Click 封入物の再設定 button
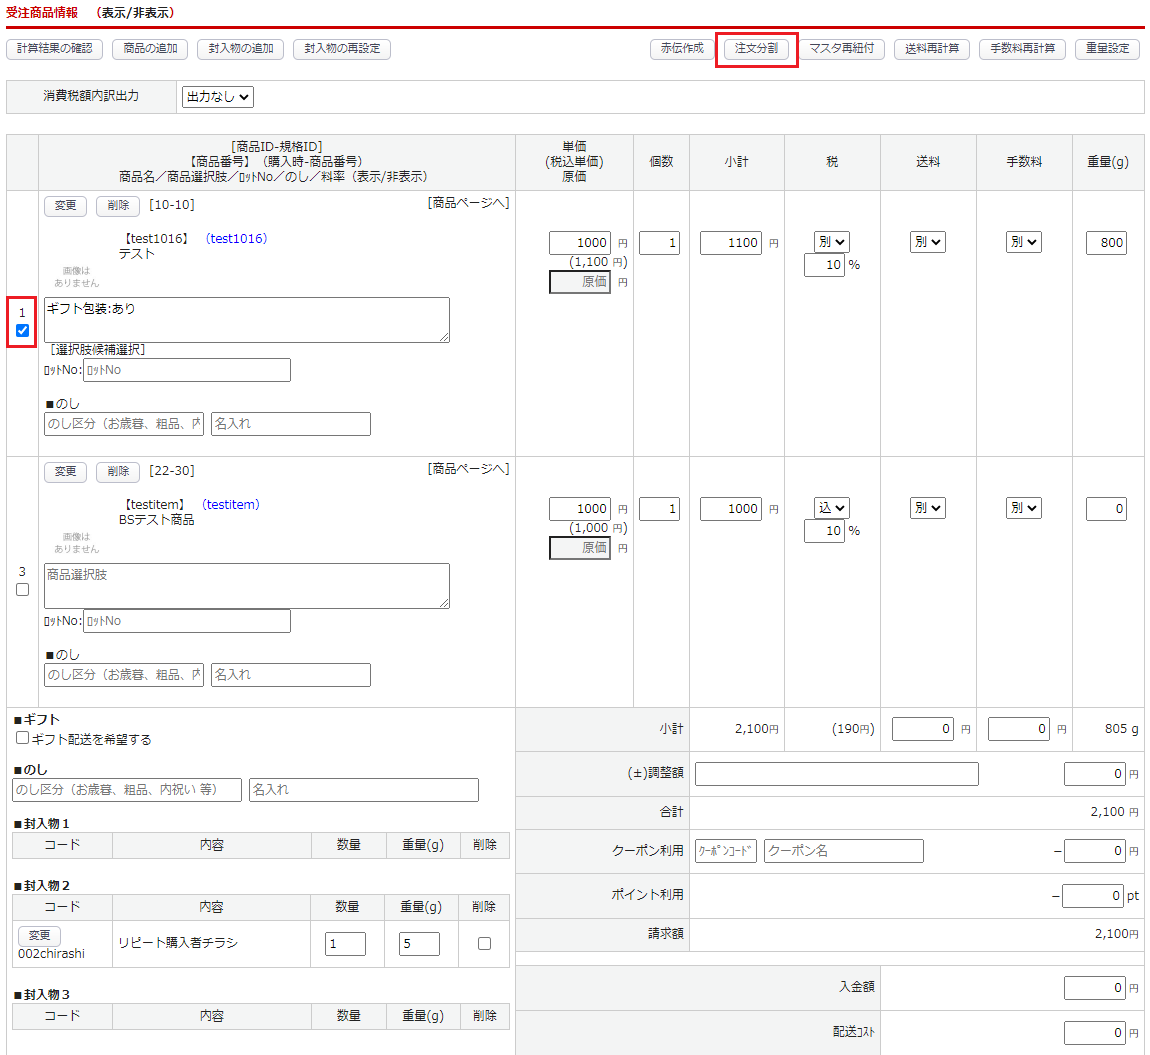Screen dimensions: 1150x1055 pos(342,49)
